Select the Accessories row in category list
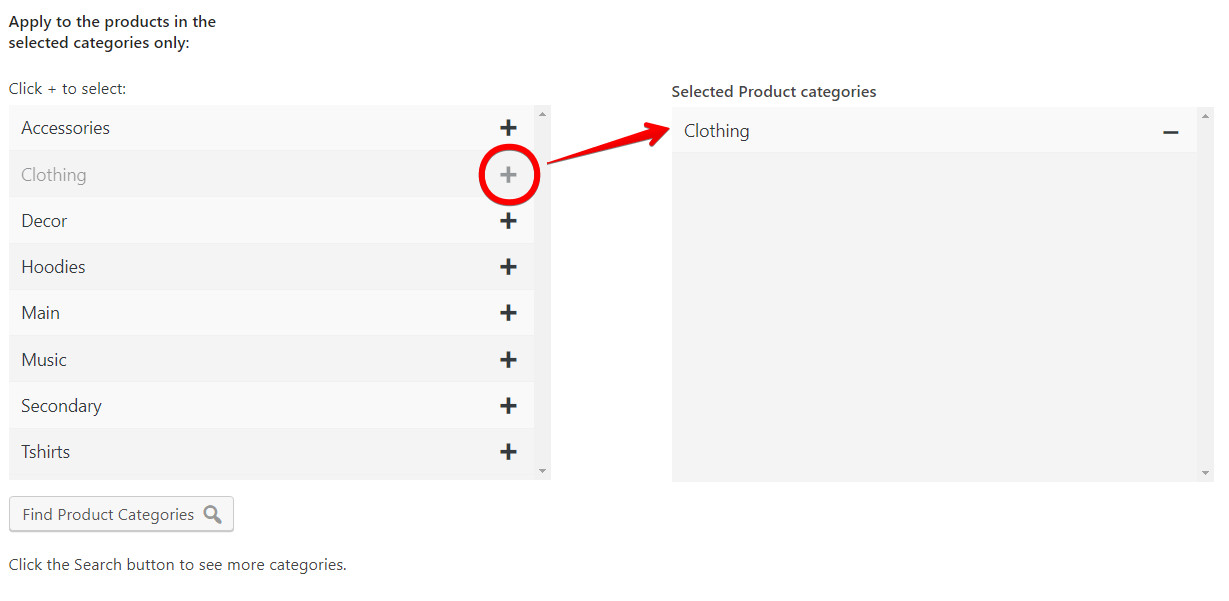This screenshot has width=1229, height=601. tap(272, 128)
